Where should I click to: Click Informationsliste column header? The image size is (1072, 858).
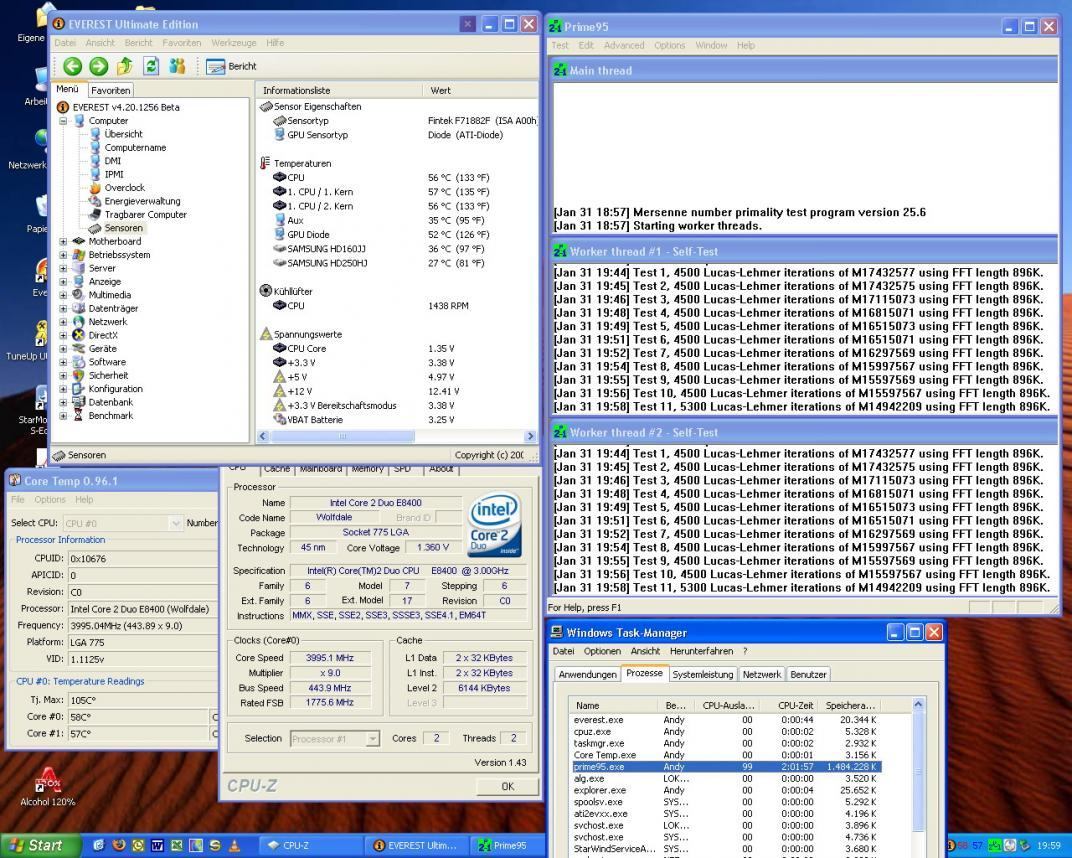(x=296, y=90)
